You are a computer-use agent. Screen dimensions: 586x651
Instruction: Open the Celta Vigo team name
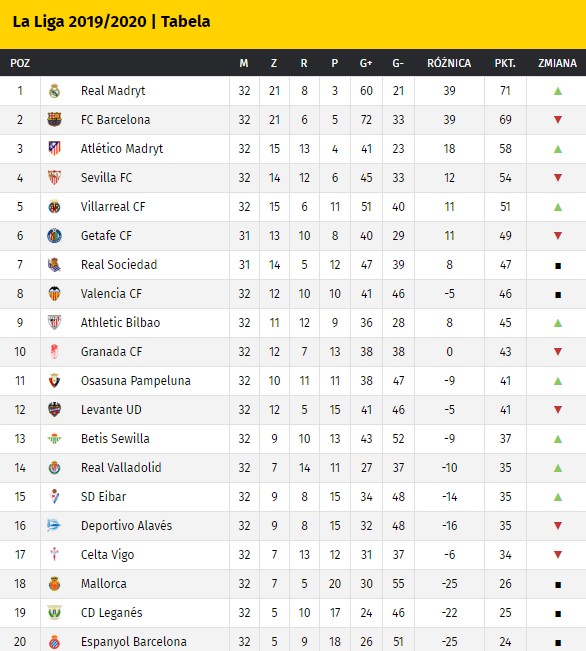tap(108, 555)
